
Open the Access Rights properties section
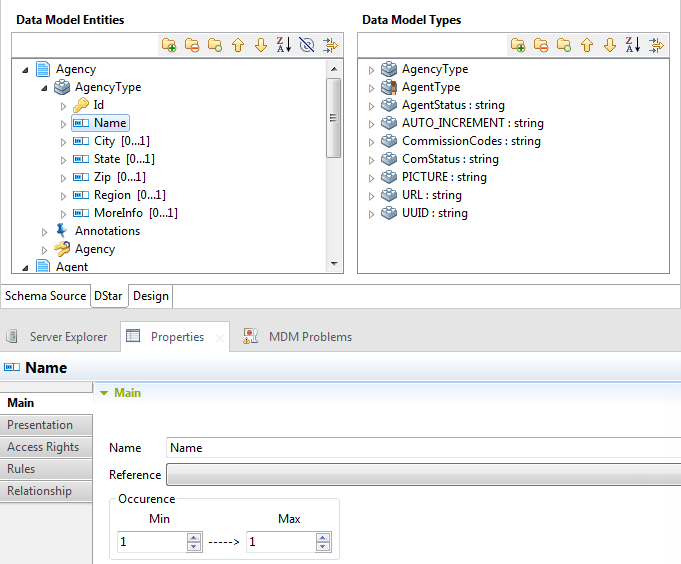point(43,447)
